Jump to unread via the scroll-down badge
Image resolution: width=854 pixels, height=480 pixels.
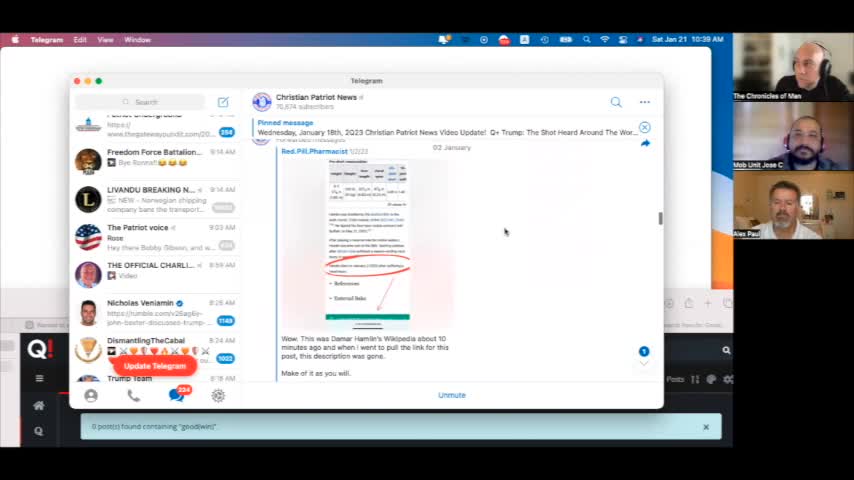pyautogui.click(x=644, y=355)
